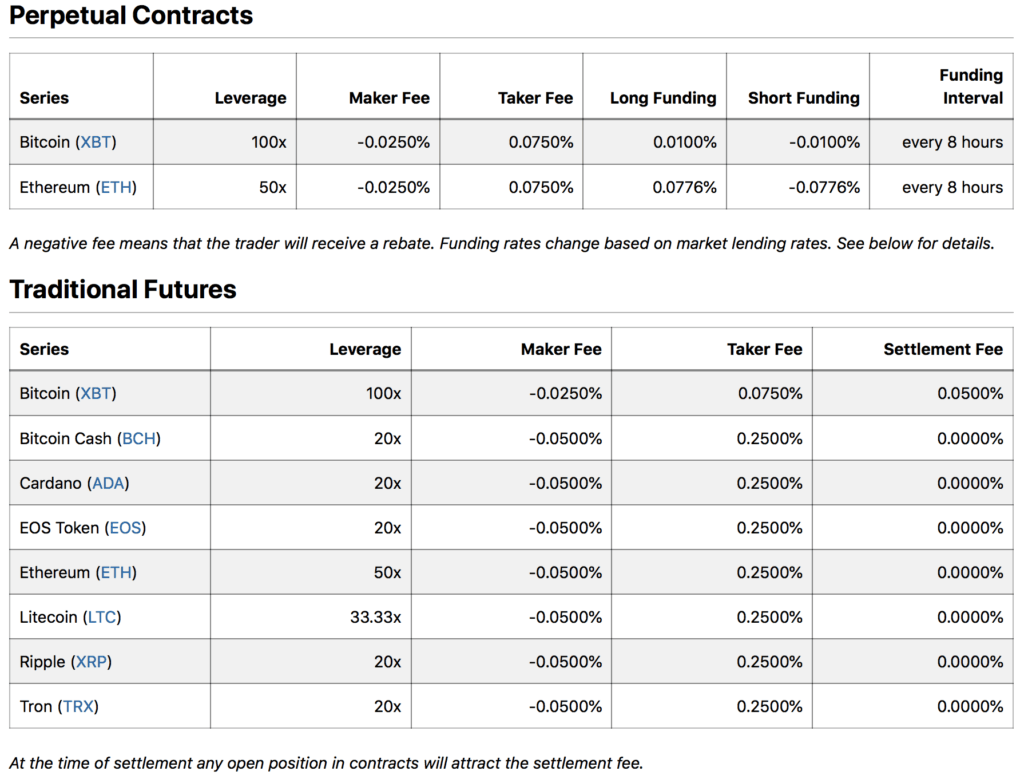Screen dimensions: 1024x783
Task: Select the Funding Interval column header
Action: pyautogui.click(x=970, y=86)
